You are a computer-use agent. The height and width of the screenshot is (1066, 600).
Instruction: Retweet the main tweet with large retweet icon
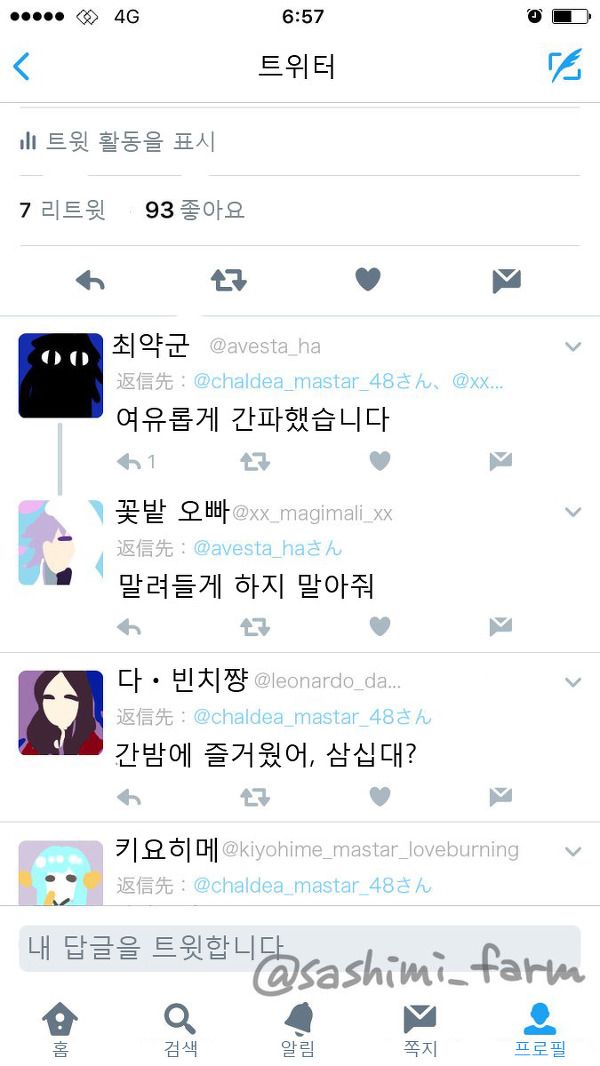pos(228,280)
